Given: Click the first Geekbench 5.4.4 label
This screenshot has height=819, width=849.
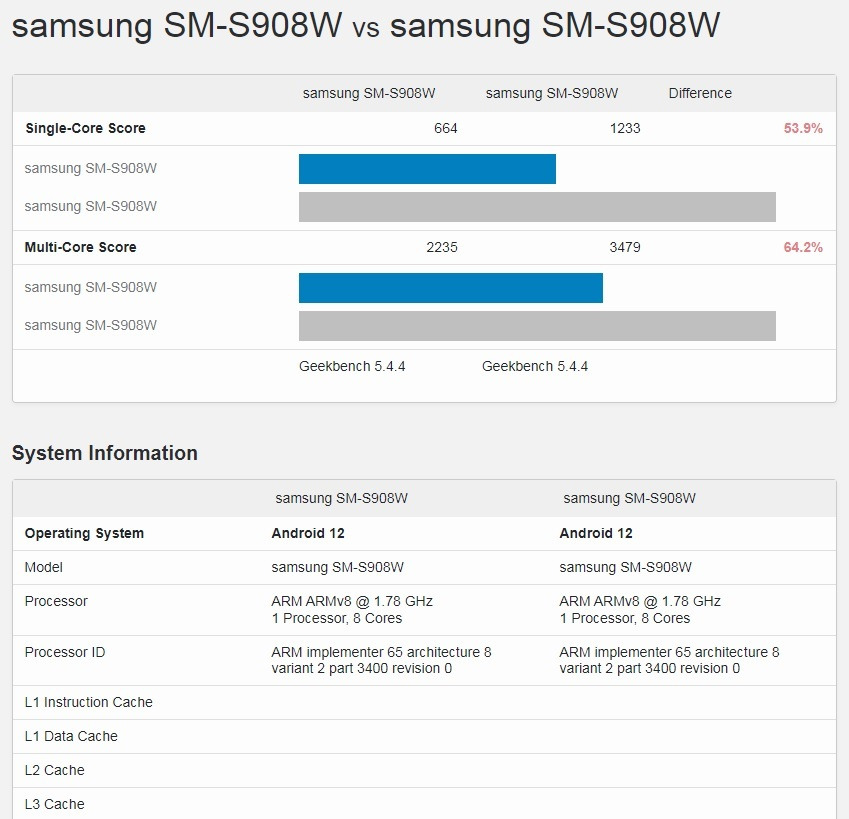Looking at the screenshot, I should click(x=352, y=366).
